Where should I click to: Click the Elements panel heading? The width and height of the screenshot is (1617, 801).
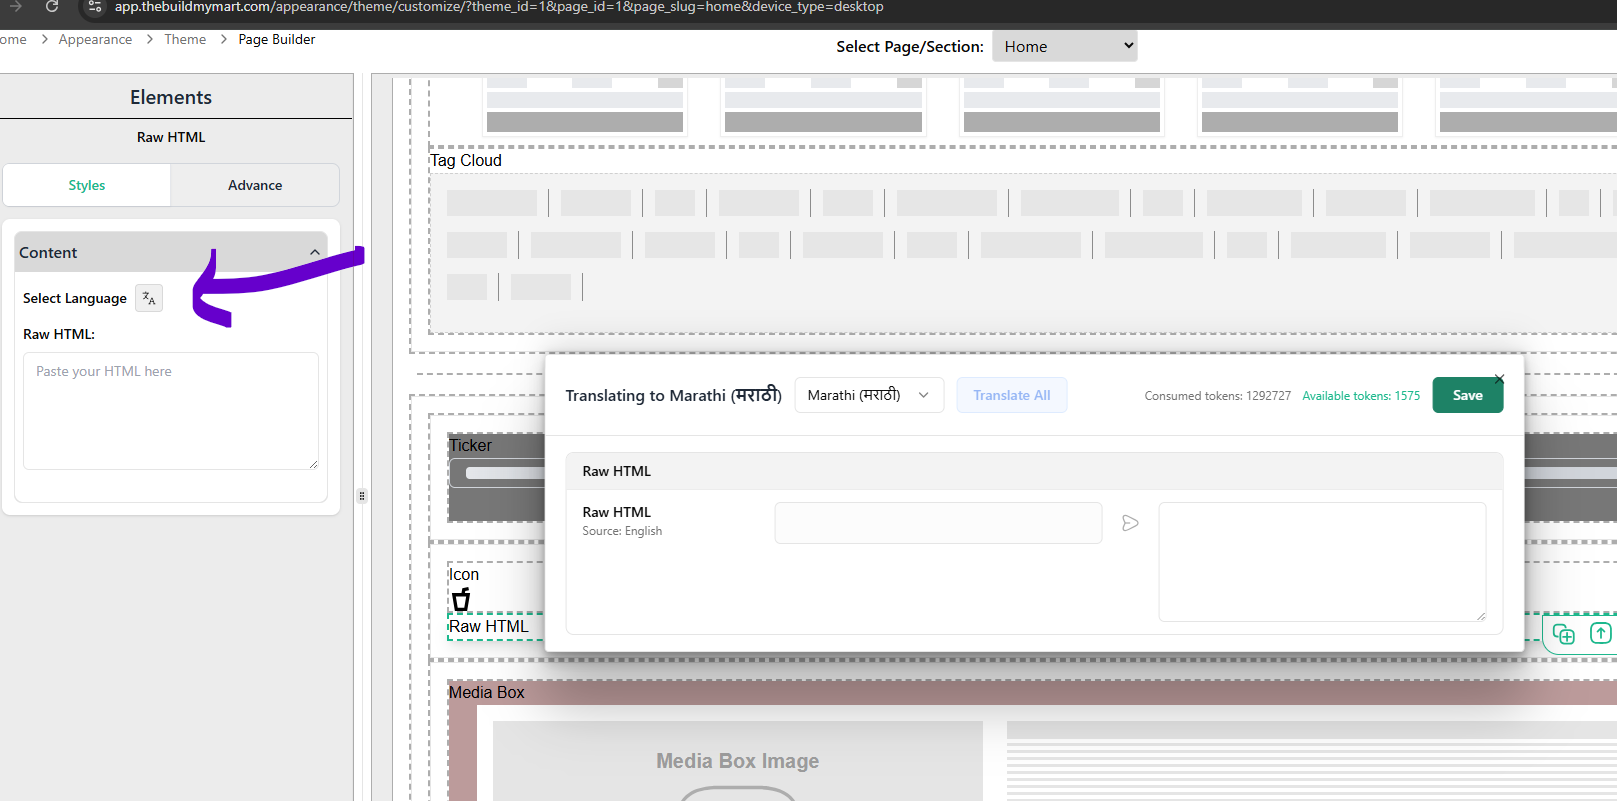pyautogui.click(x=171, y=97)
